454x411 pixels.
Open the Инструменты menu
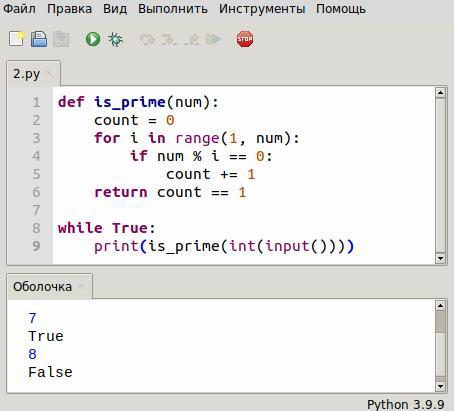[262, 9]
